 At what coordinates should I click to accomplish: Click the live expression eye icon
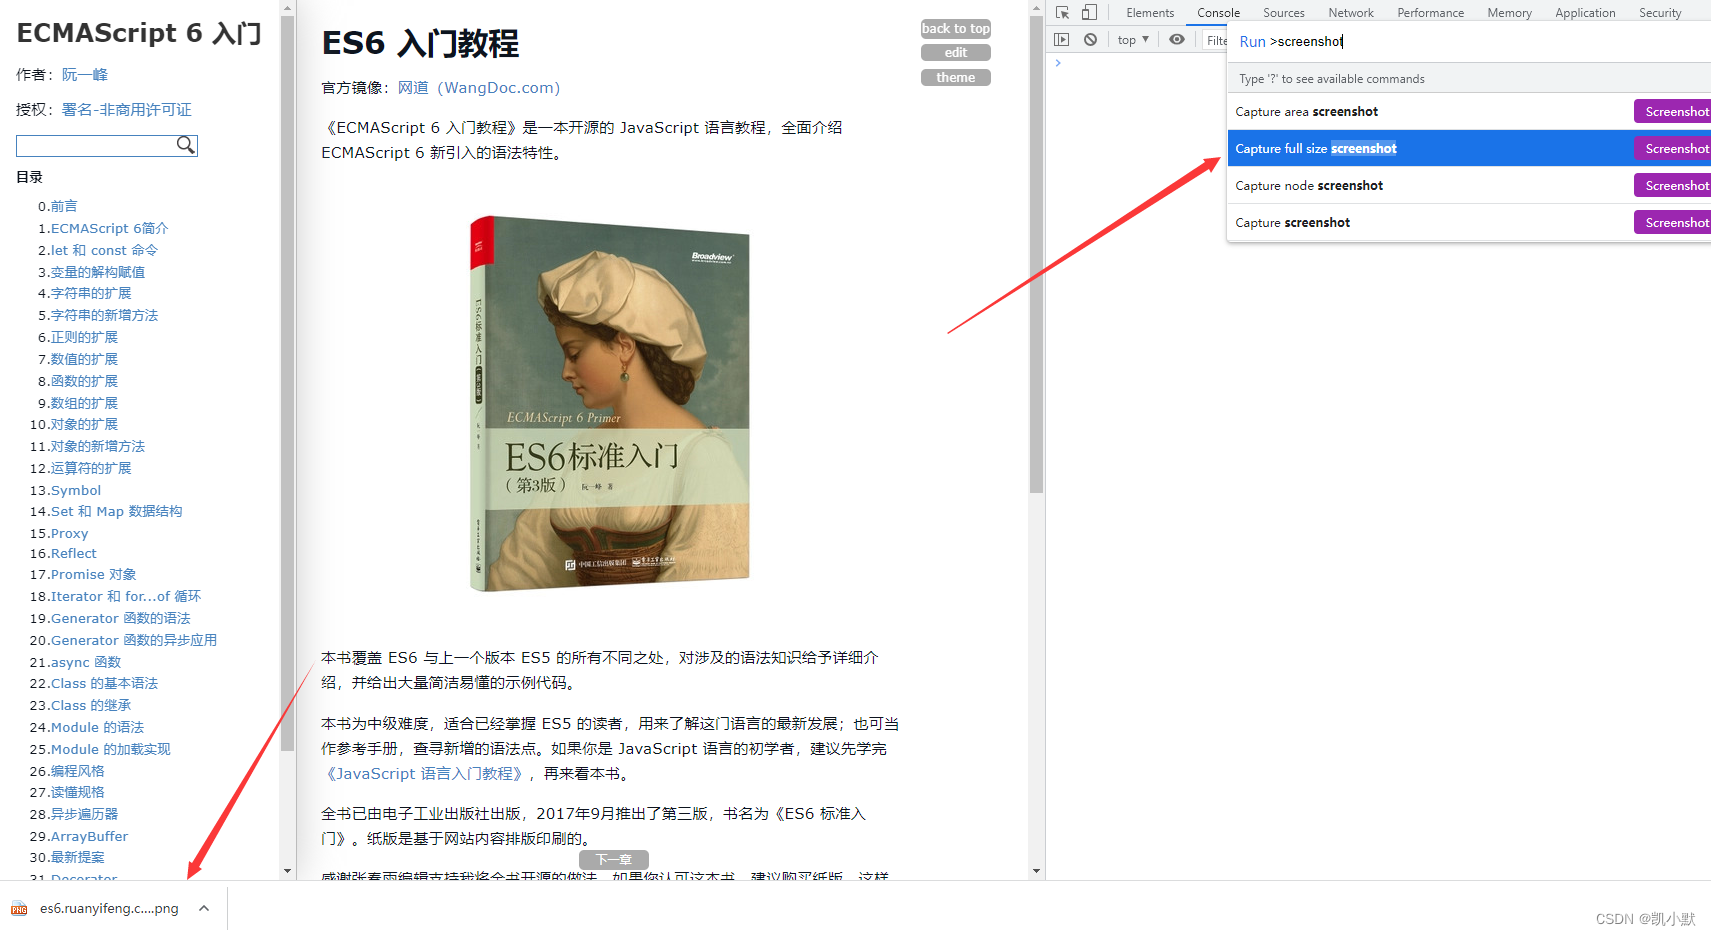(x=1177, y=40)
